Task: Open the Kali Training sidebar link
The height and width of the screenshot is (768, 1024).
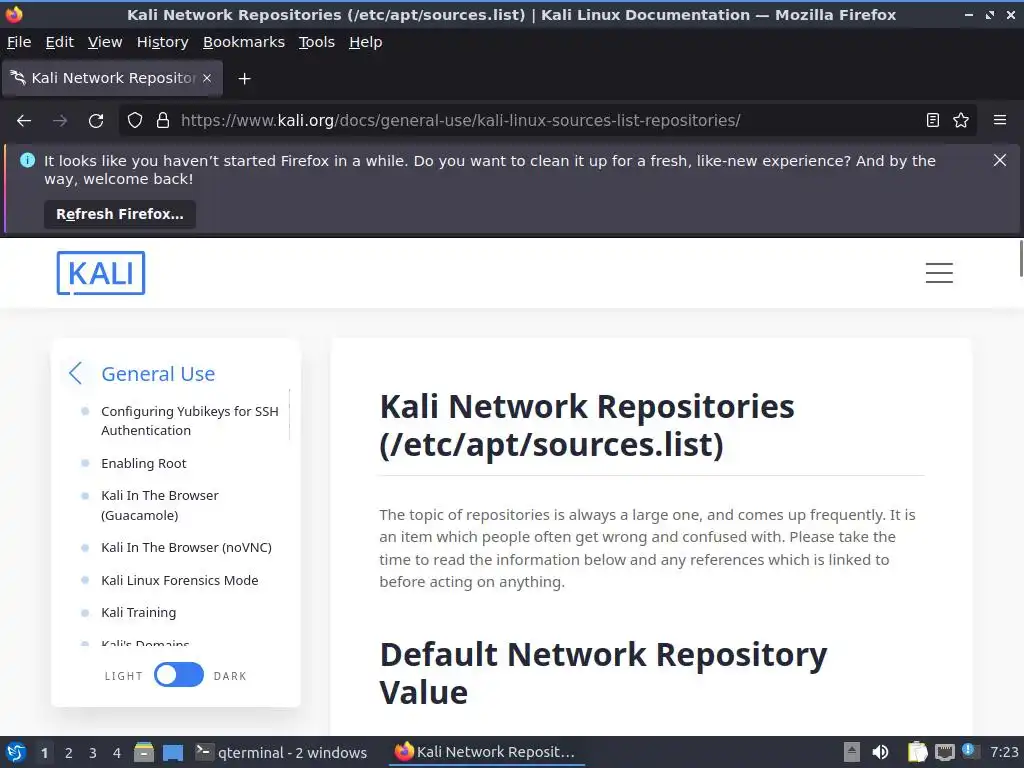Action: pyautogui.click(x=138, y=613)
